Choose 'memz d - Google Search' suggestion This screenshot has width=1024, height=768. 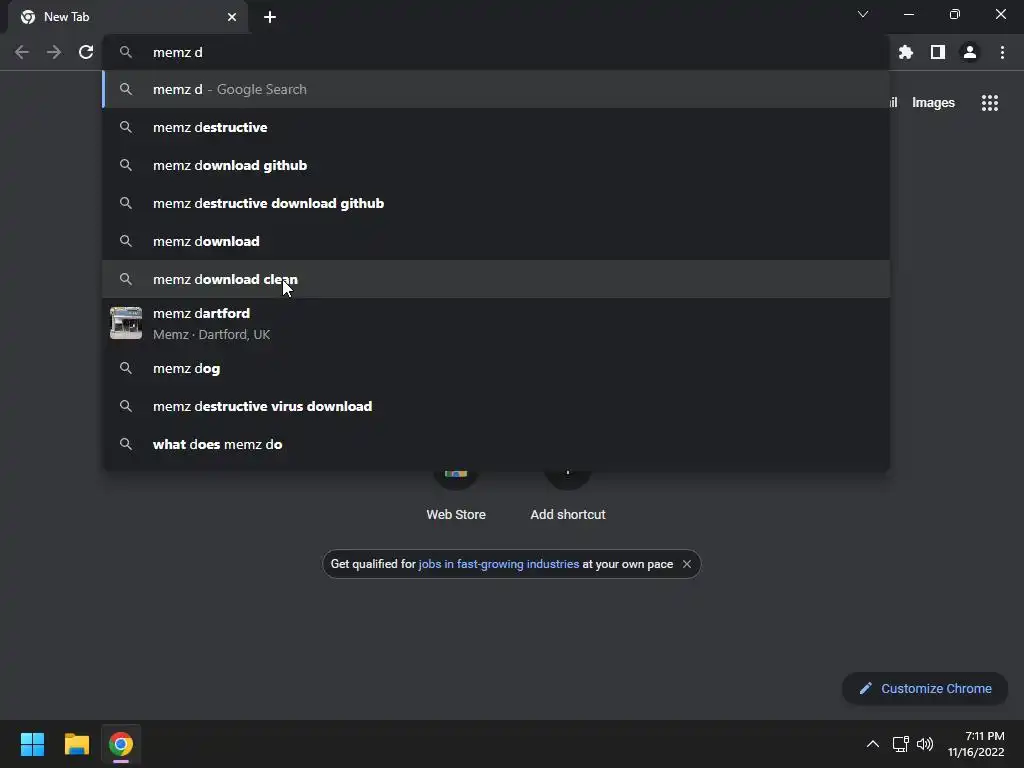(x=496, y=89)
